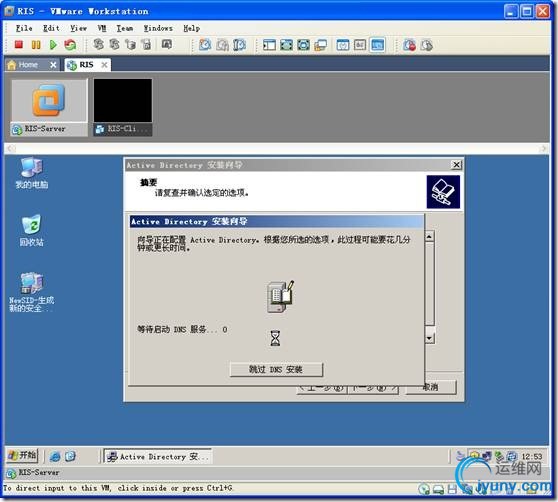
Task: Click the Quick Switch toolbar icon
Action: pos(303,45)
